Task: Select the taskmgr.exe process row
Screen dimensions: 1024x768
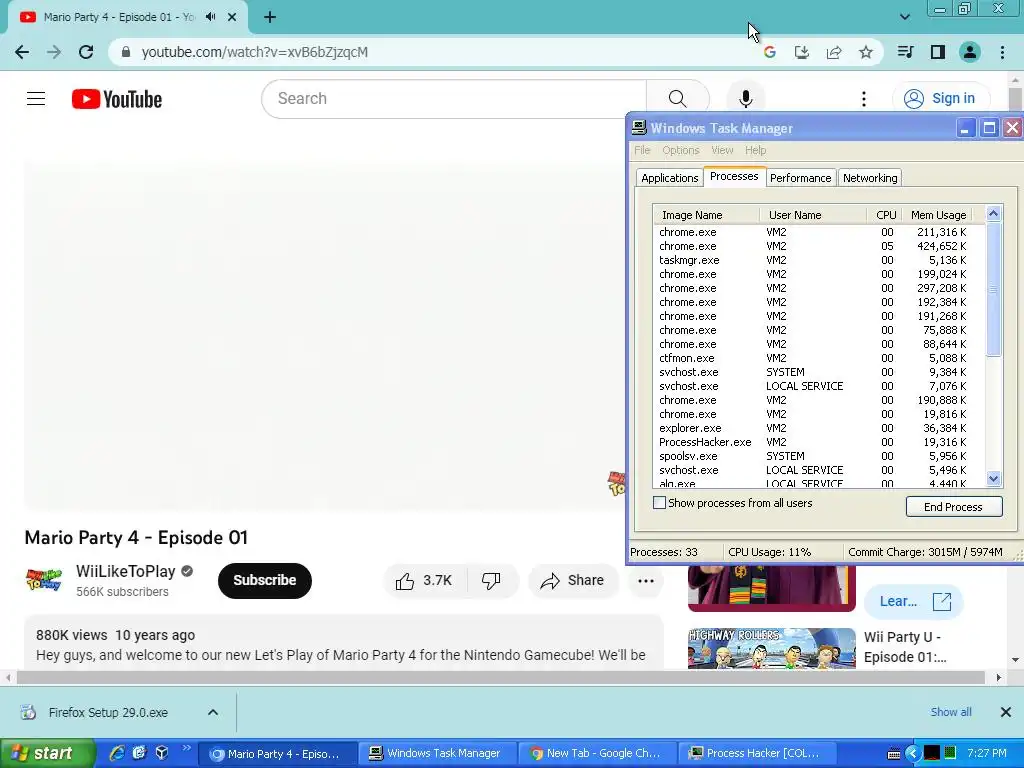Action: point(818,260)
